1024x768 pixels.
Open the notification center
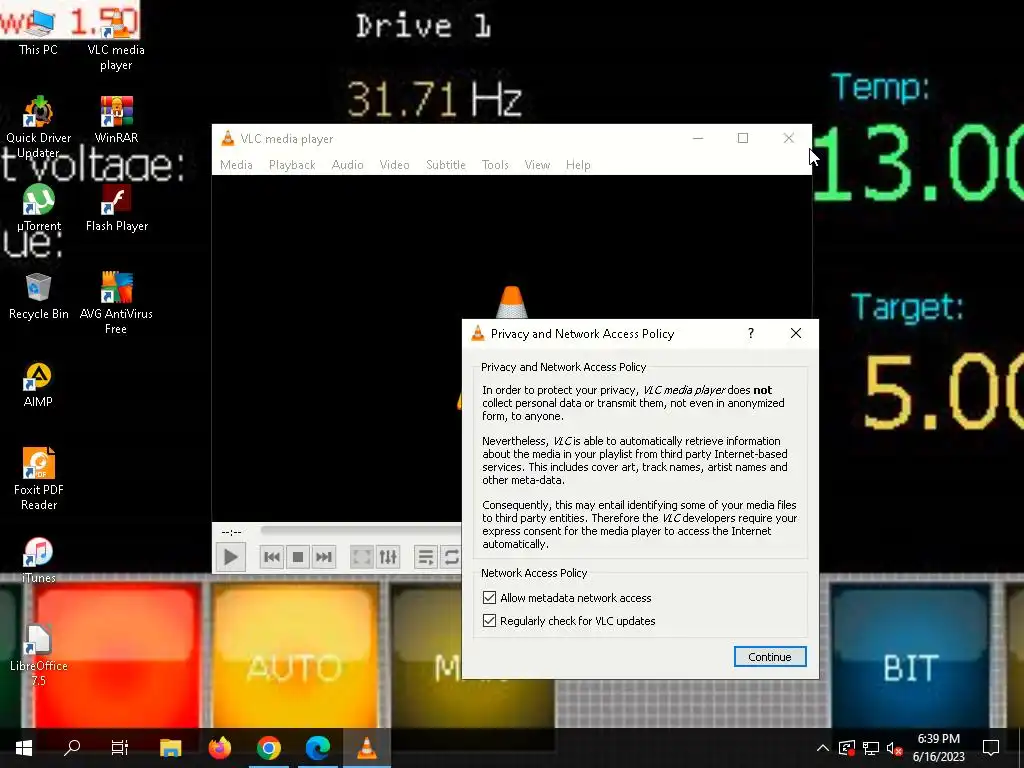click(x=991, y=748)
